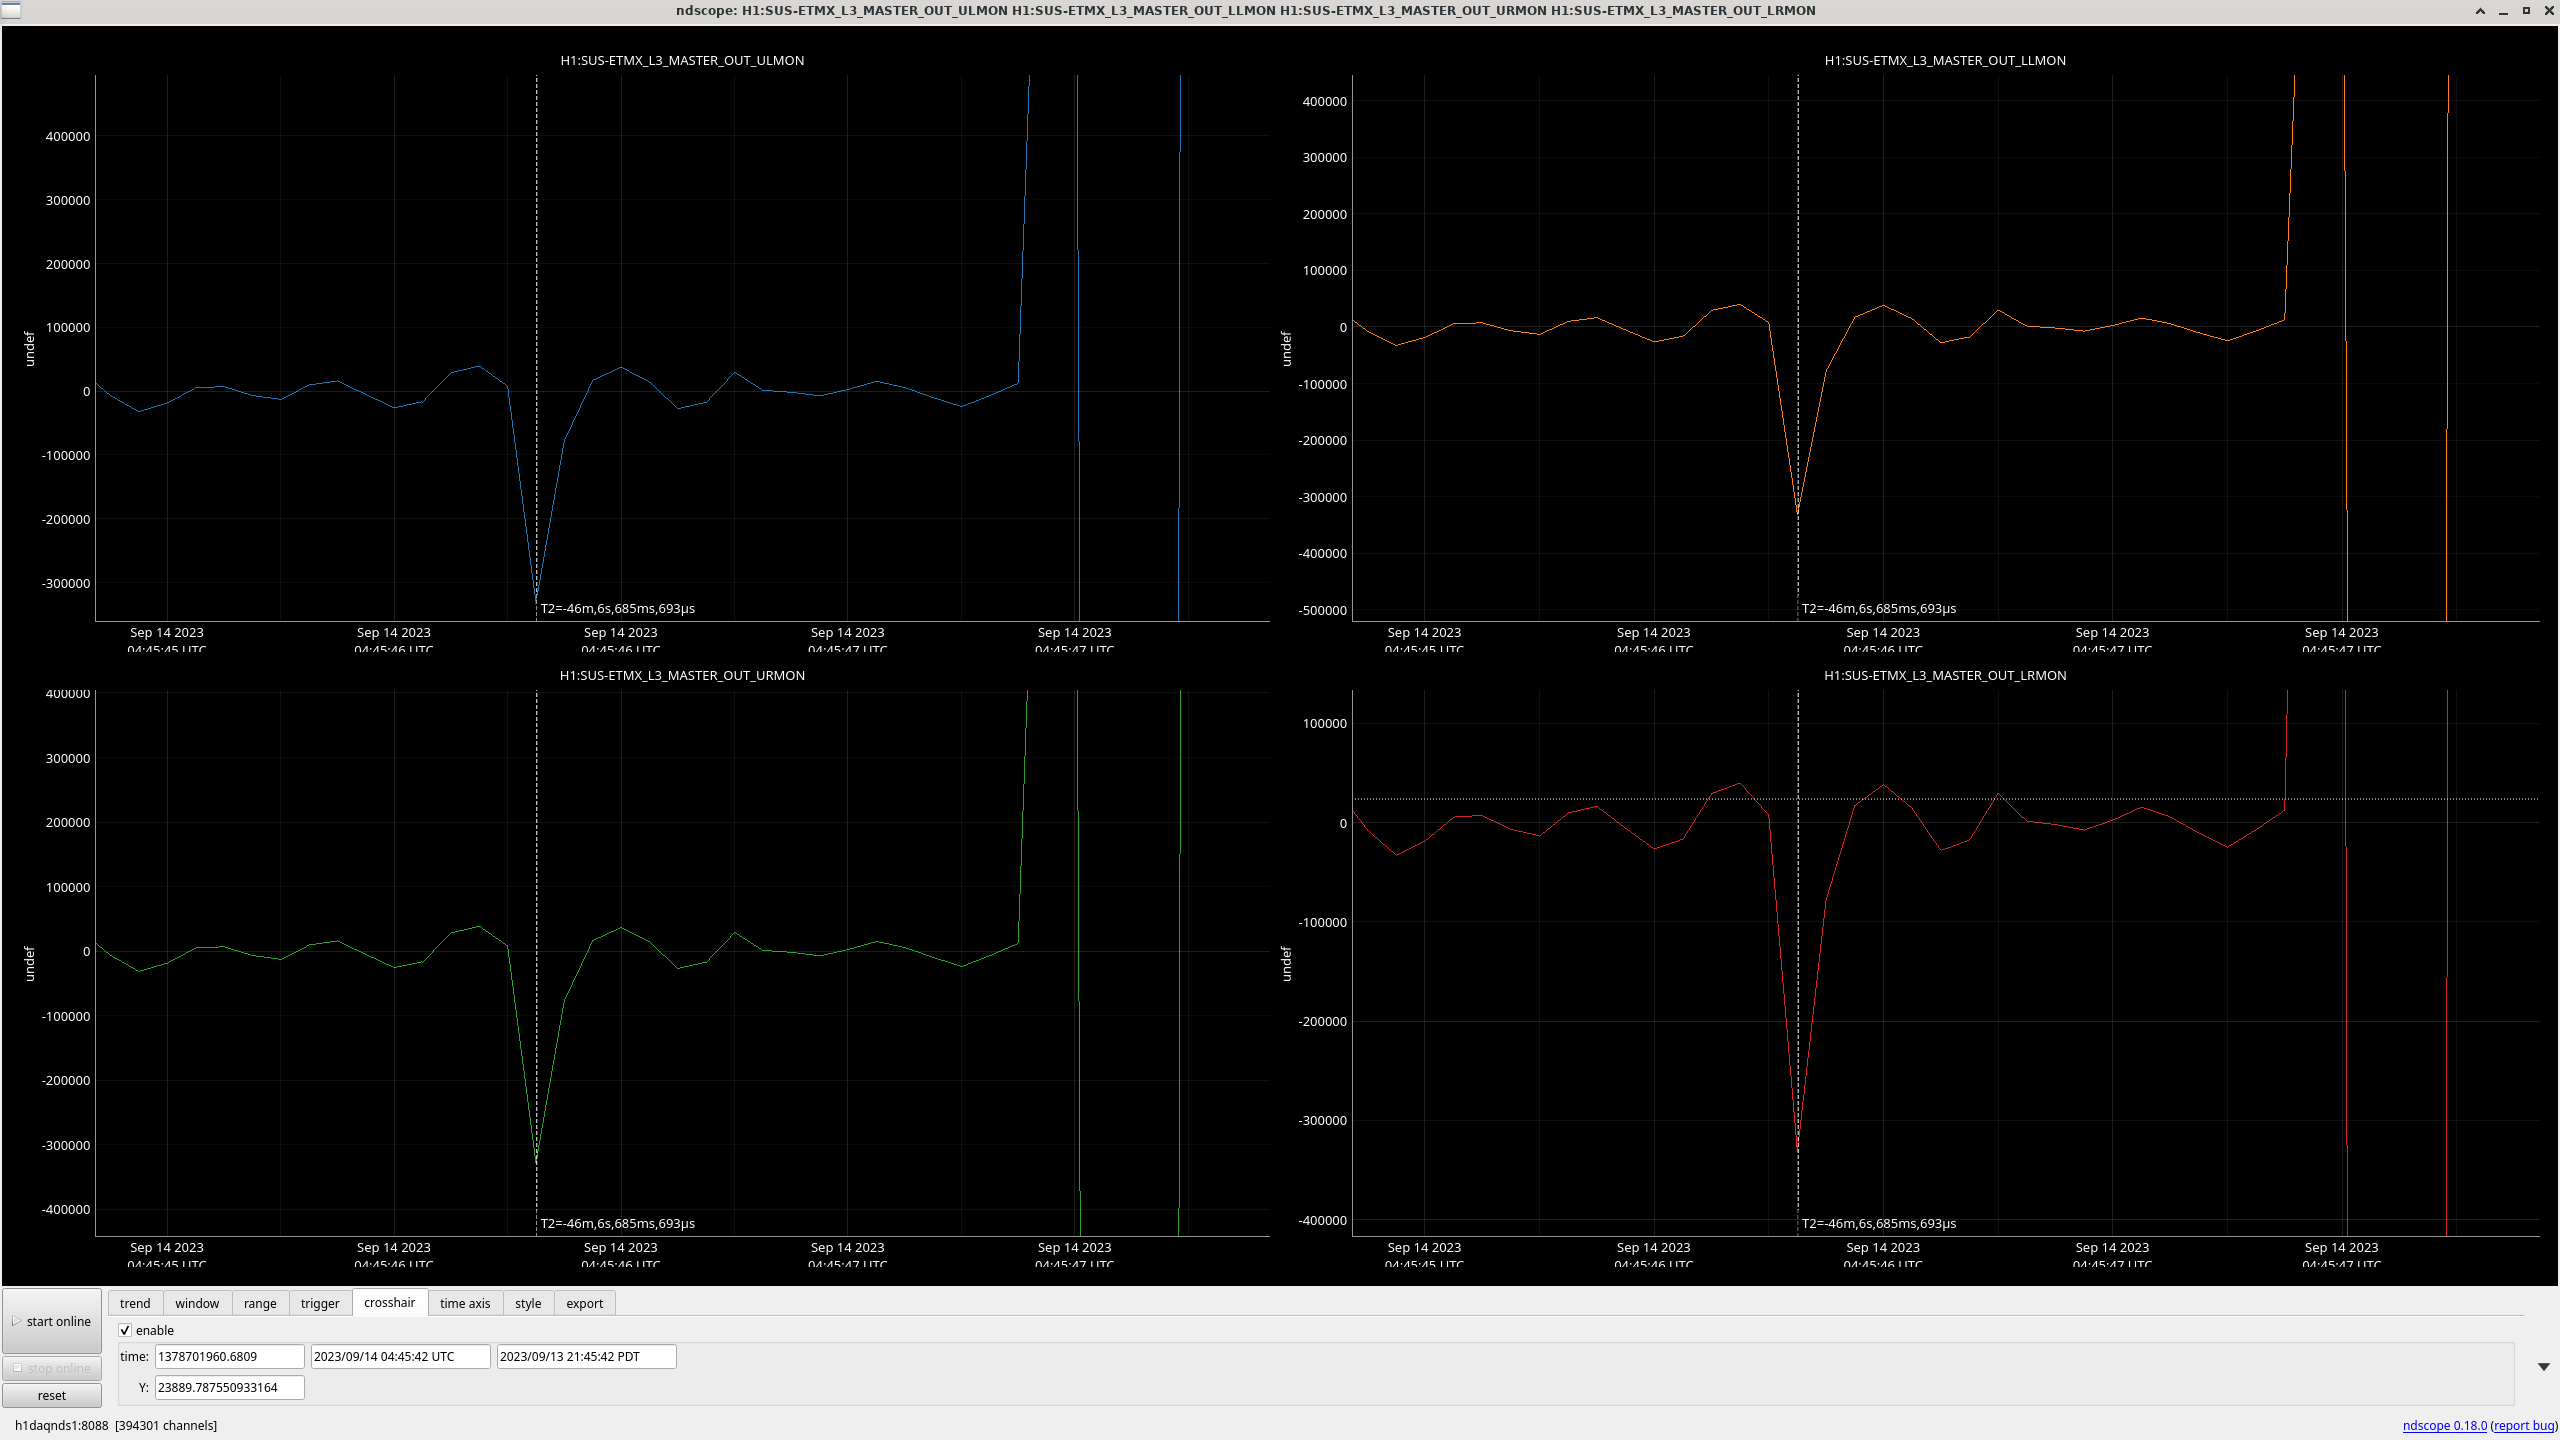Click the T2 crosshair label in URMON plot

click(x=618, y=1223)
